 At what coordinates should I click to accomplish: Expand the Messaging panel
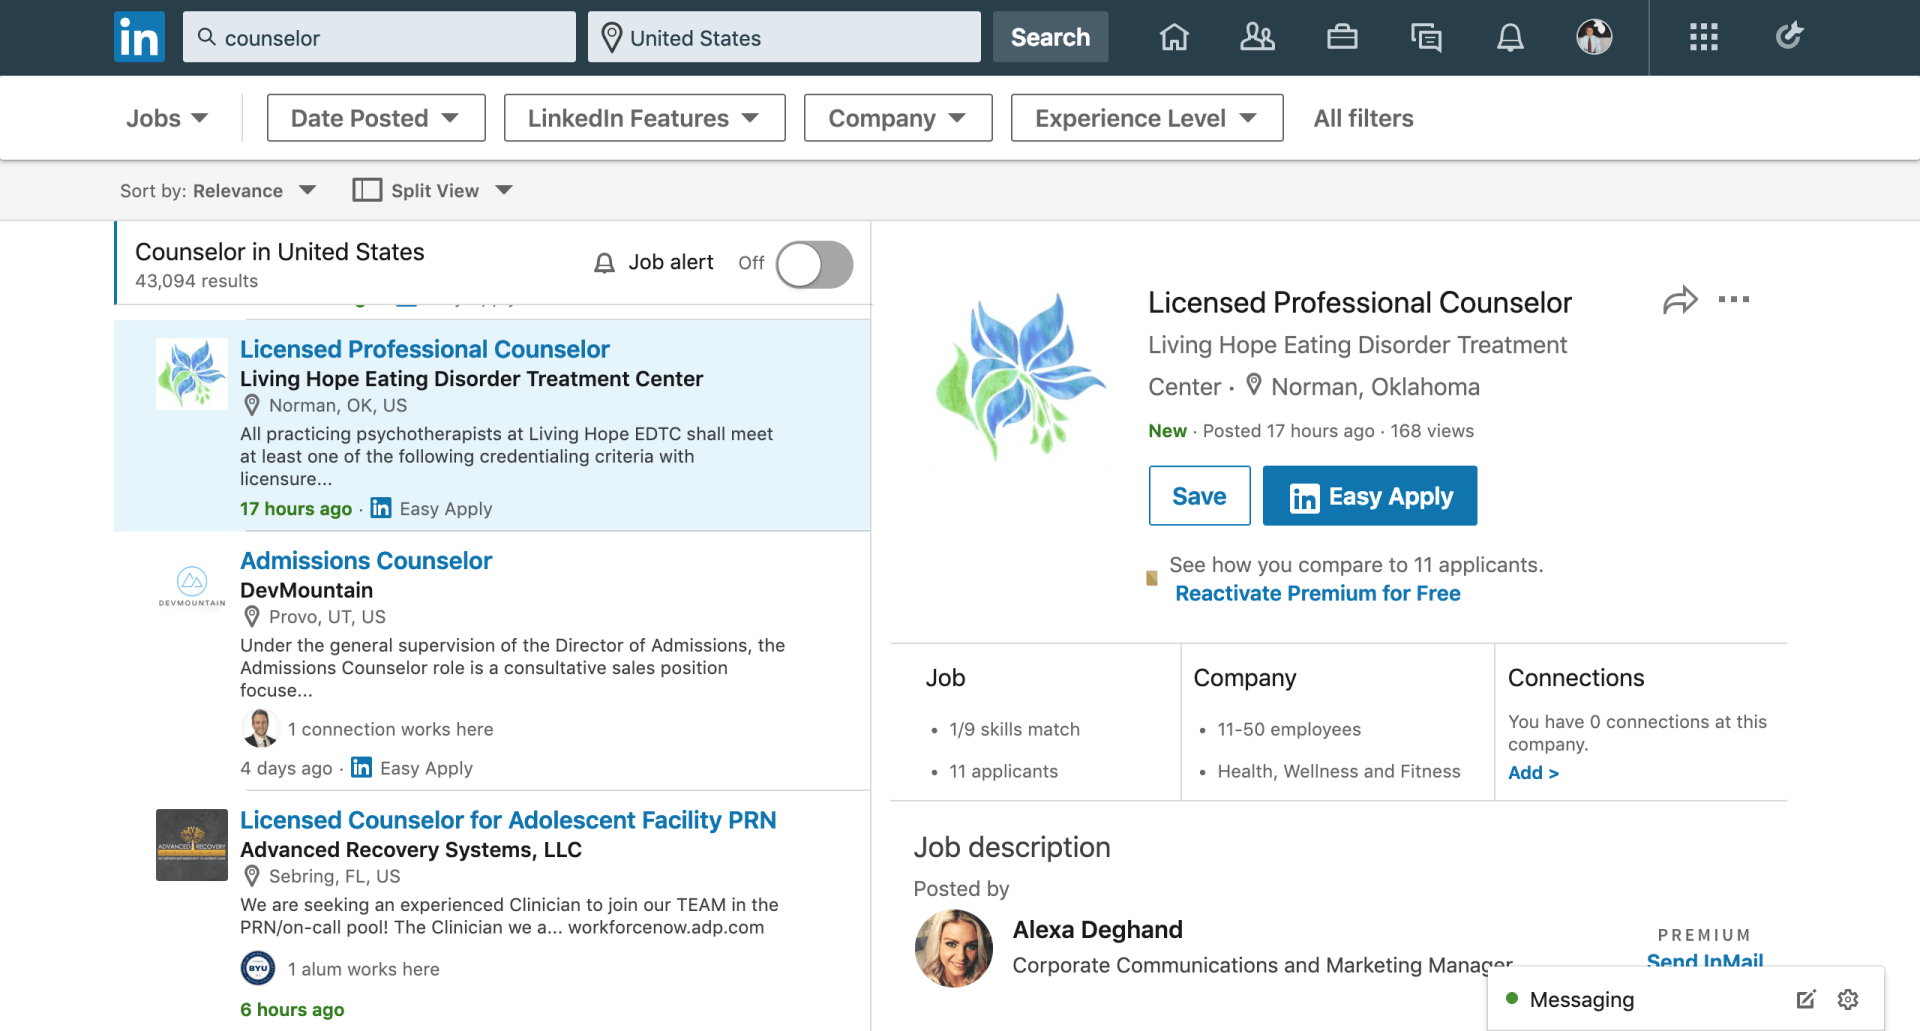1582,999
